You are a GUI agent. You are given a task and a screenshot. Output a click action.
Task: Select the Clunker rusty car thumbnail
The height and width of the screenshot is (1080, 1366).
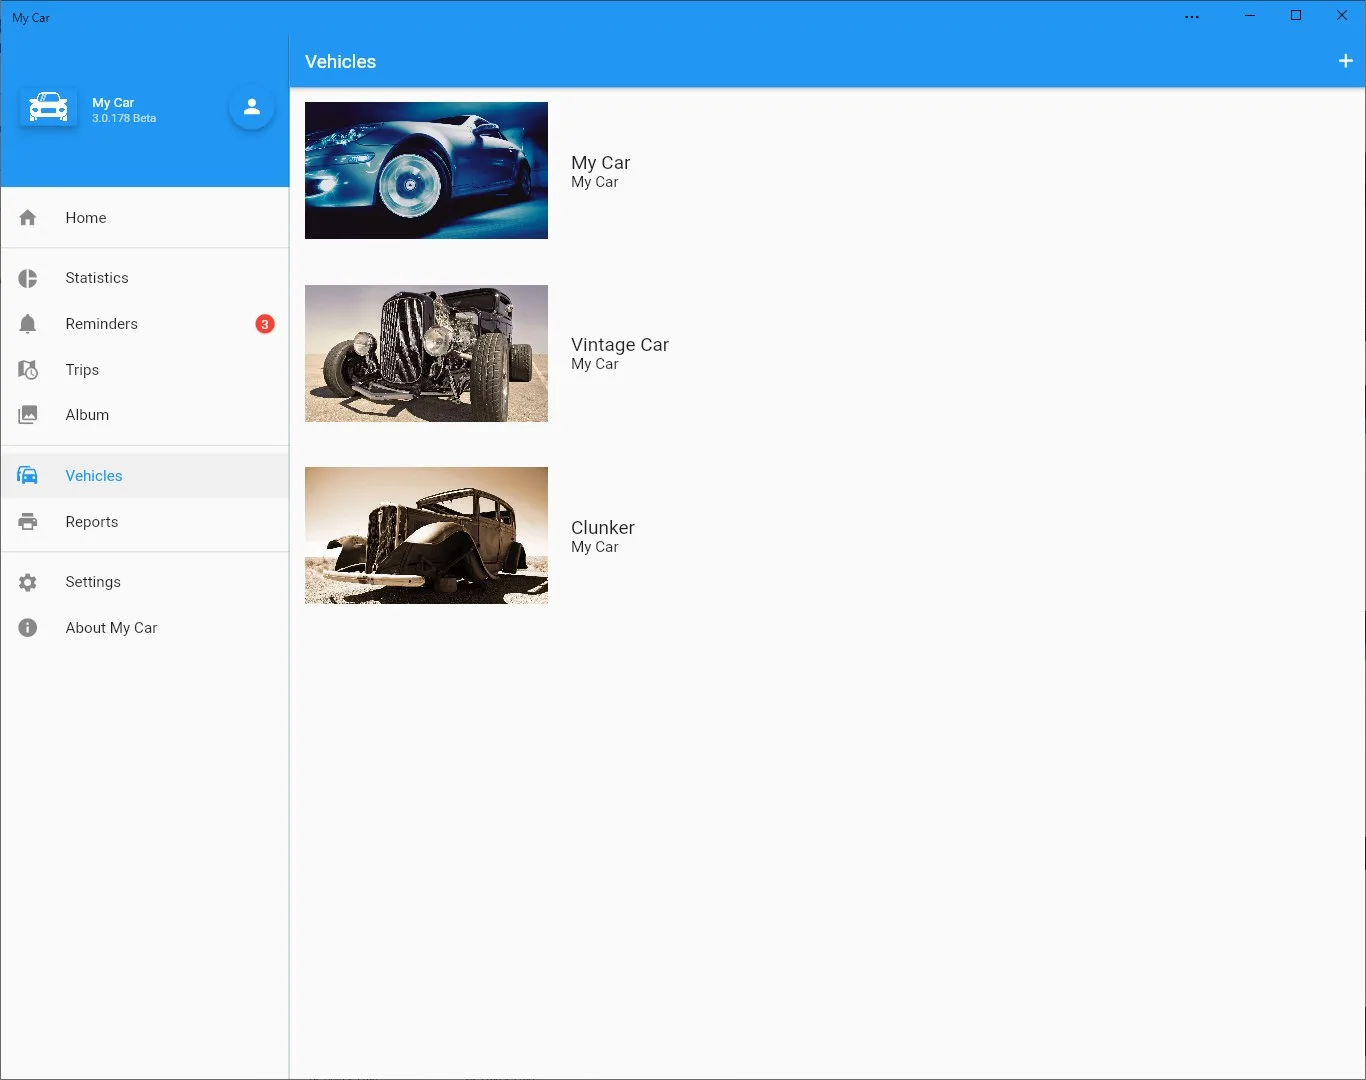[426, 535]
